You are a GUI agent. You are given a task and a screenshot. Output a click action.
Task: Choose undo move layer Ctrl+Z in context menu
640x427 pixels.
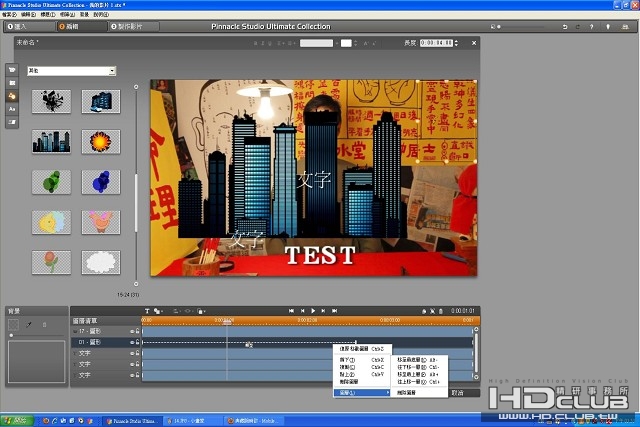point(362,349)
